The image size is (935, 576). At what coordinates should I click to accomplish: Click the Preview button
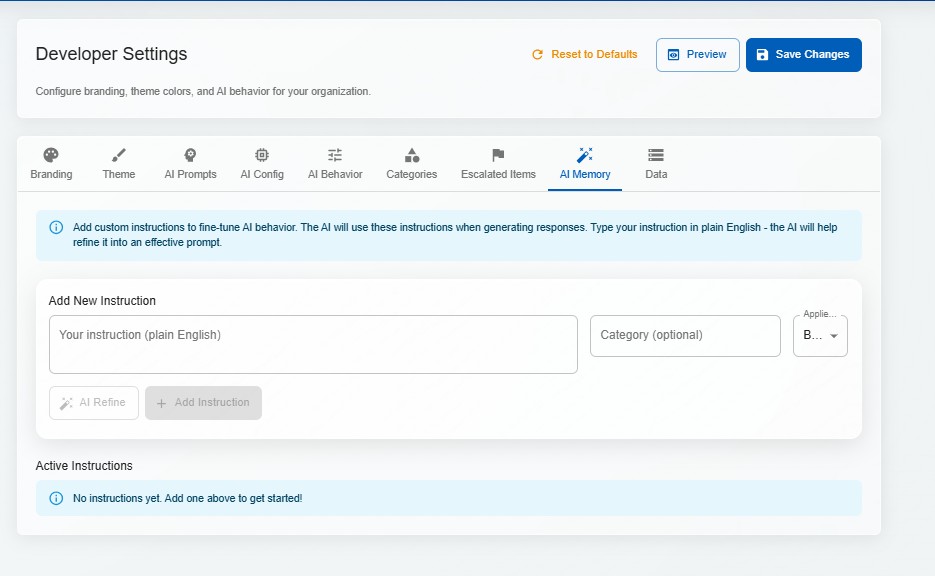[x=697, y=55]
